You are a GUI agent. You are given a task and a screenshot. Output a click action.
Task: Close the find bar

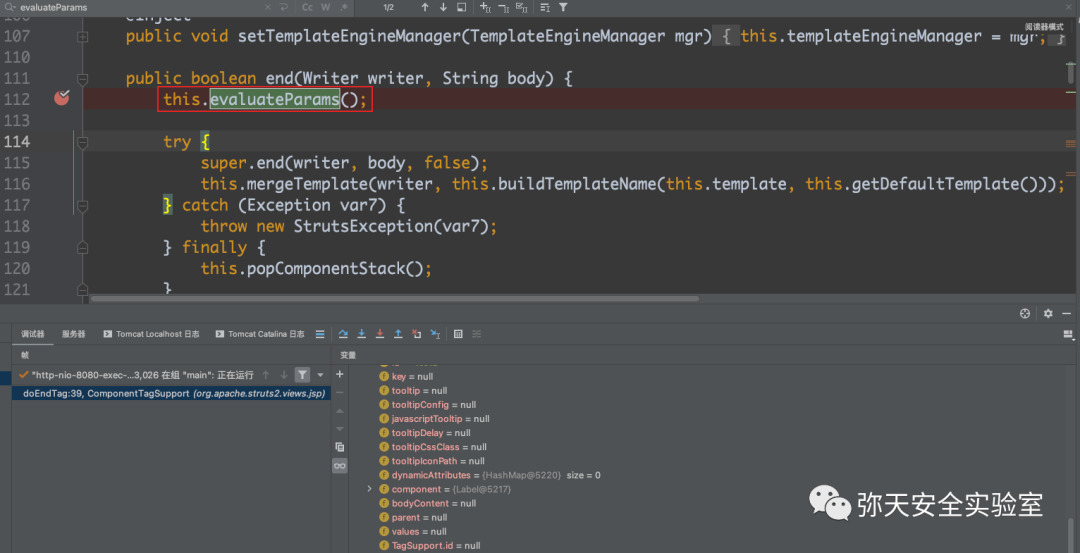pyautogui.click(x=1069, y=7)
